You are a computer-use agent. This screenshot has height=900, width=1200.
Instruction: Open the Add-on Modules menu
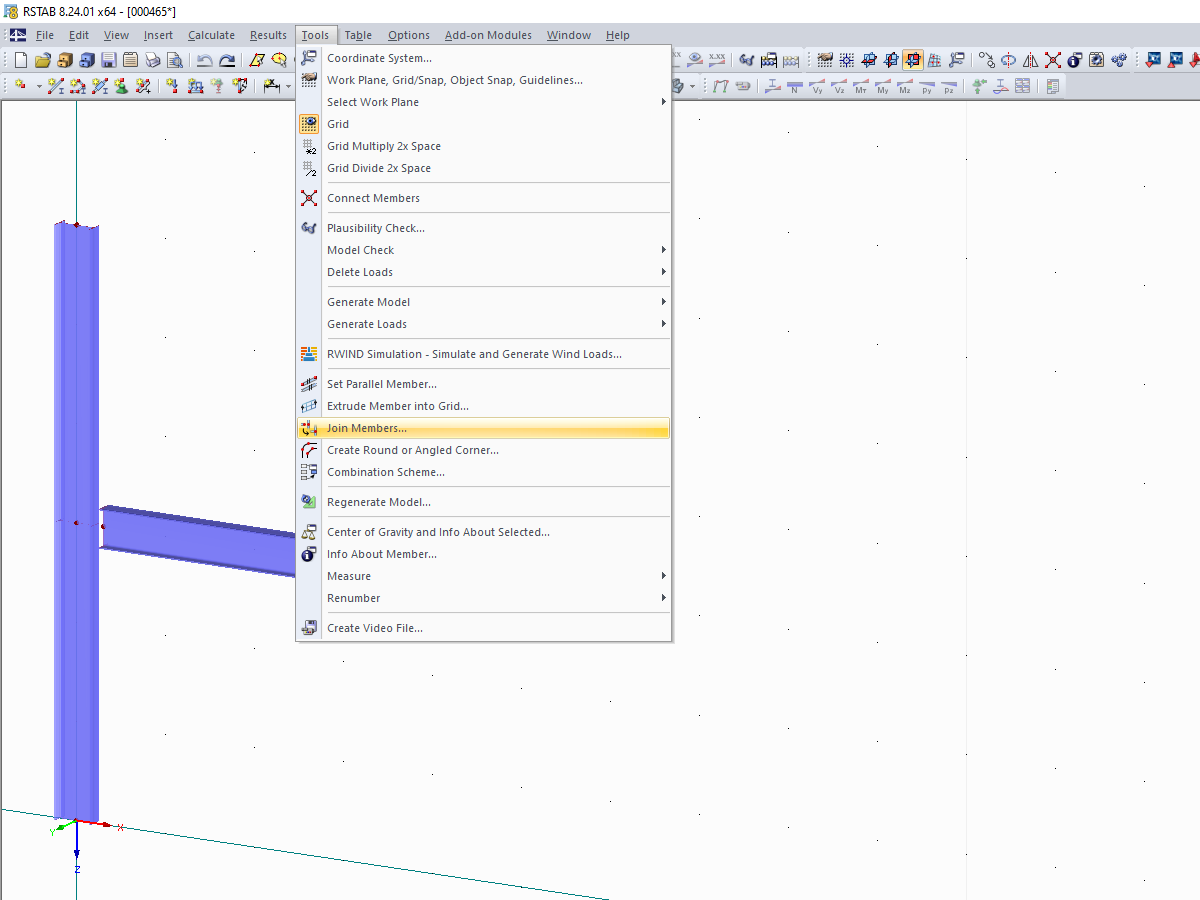coord(488,35)
